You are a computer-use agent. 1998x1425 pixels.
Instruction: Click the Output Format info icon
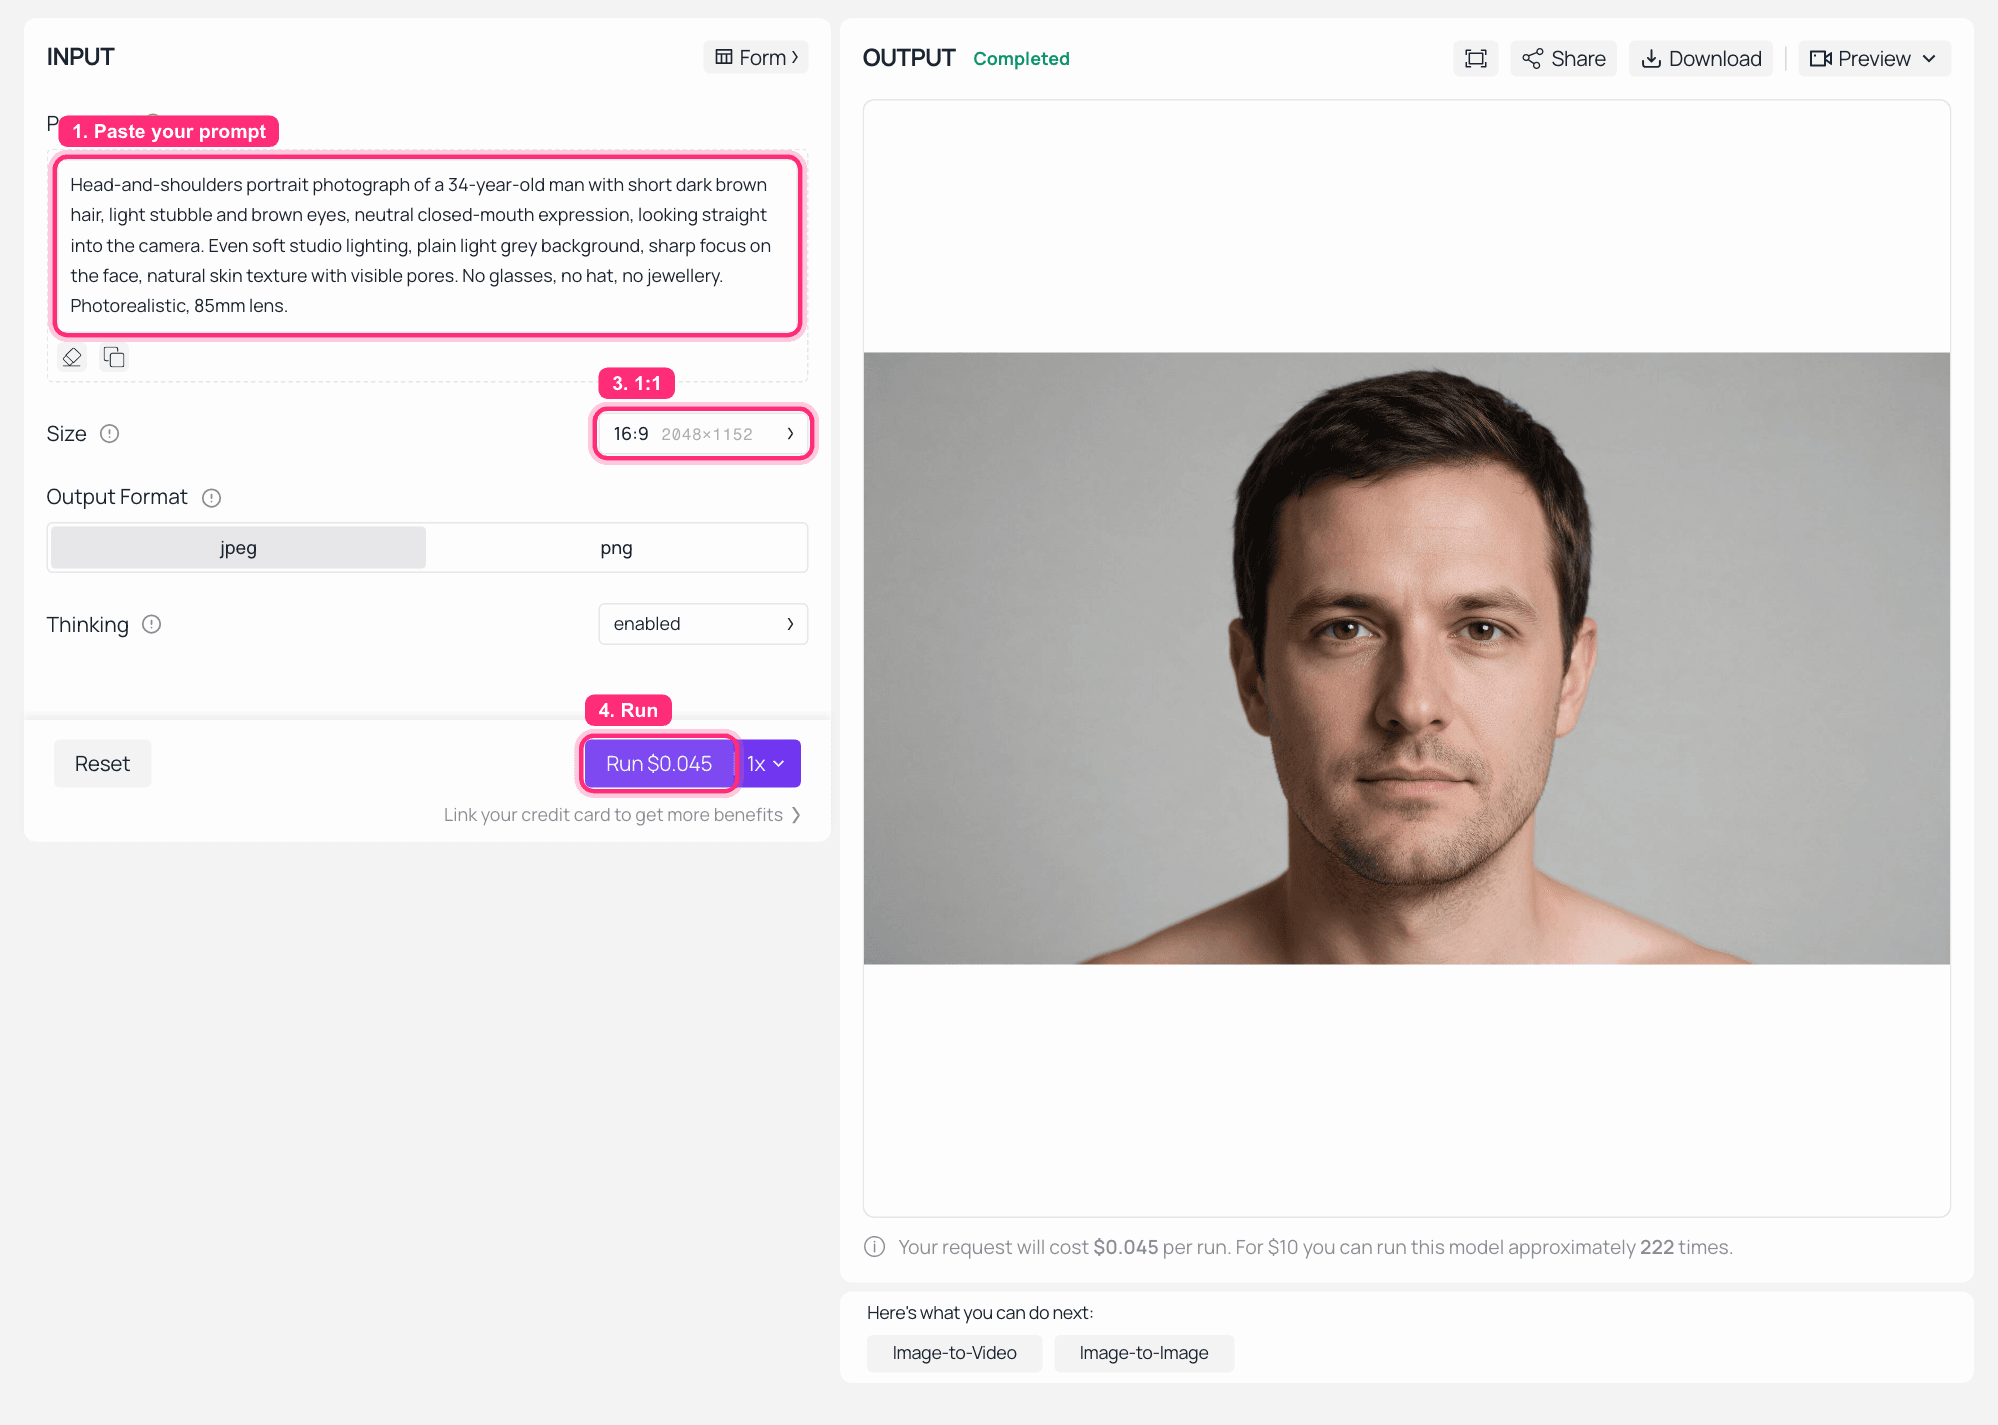tap(211, 498)
